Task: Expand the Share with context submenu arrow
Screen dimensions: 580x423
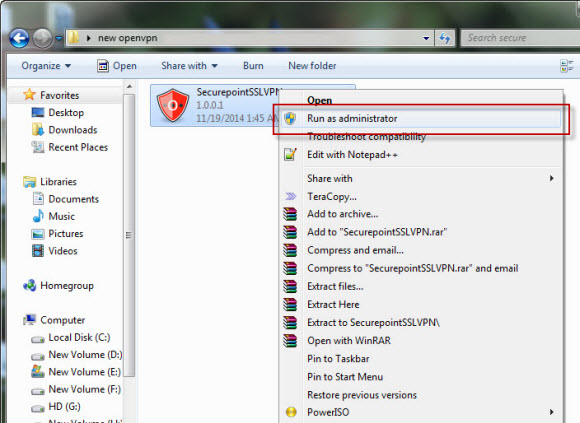Action: click(x=552, y=178)
